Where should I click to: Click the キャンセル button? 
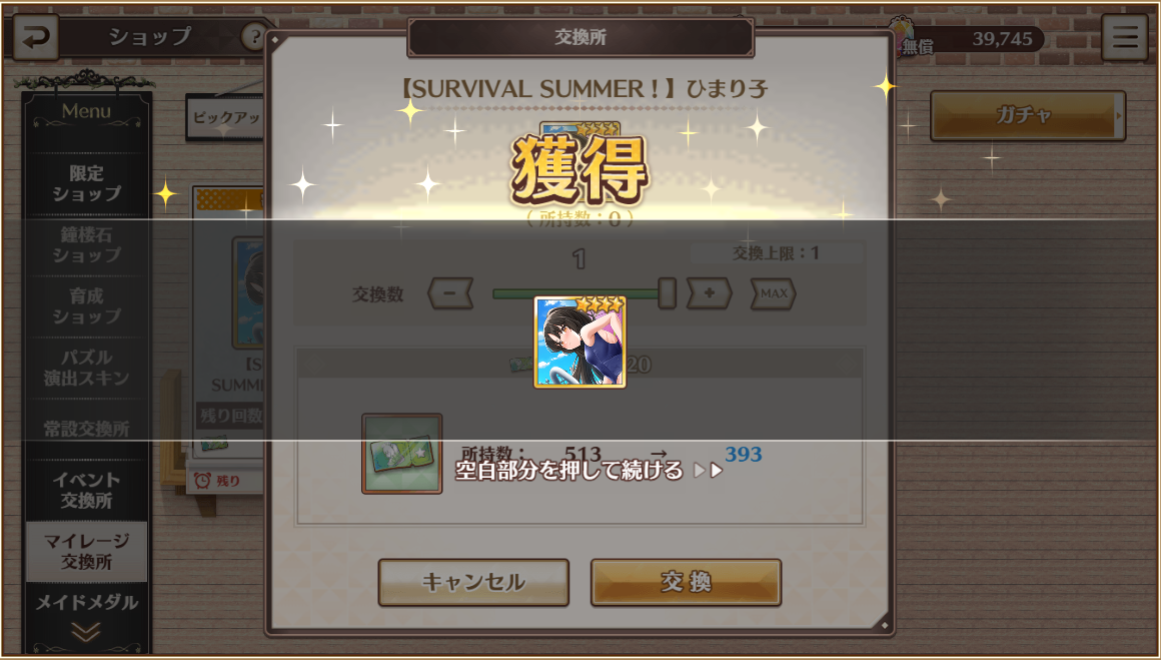(x=474, y=582)
